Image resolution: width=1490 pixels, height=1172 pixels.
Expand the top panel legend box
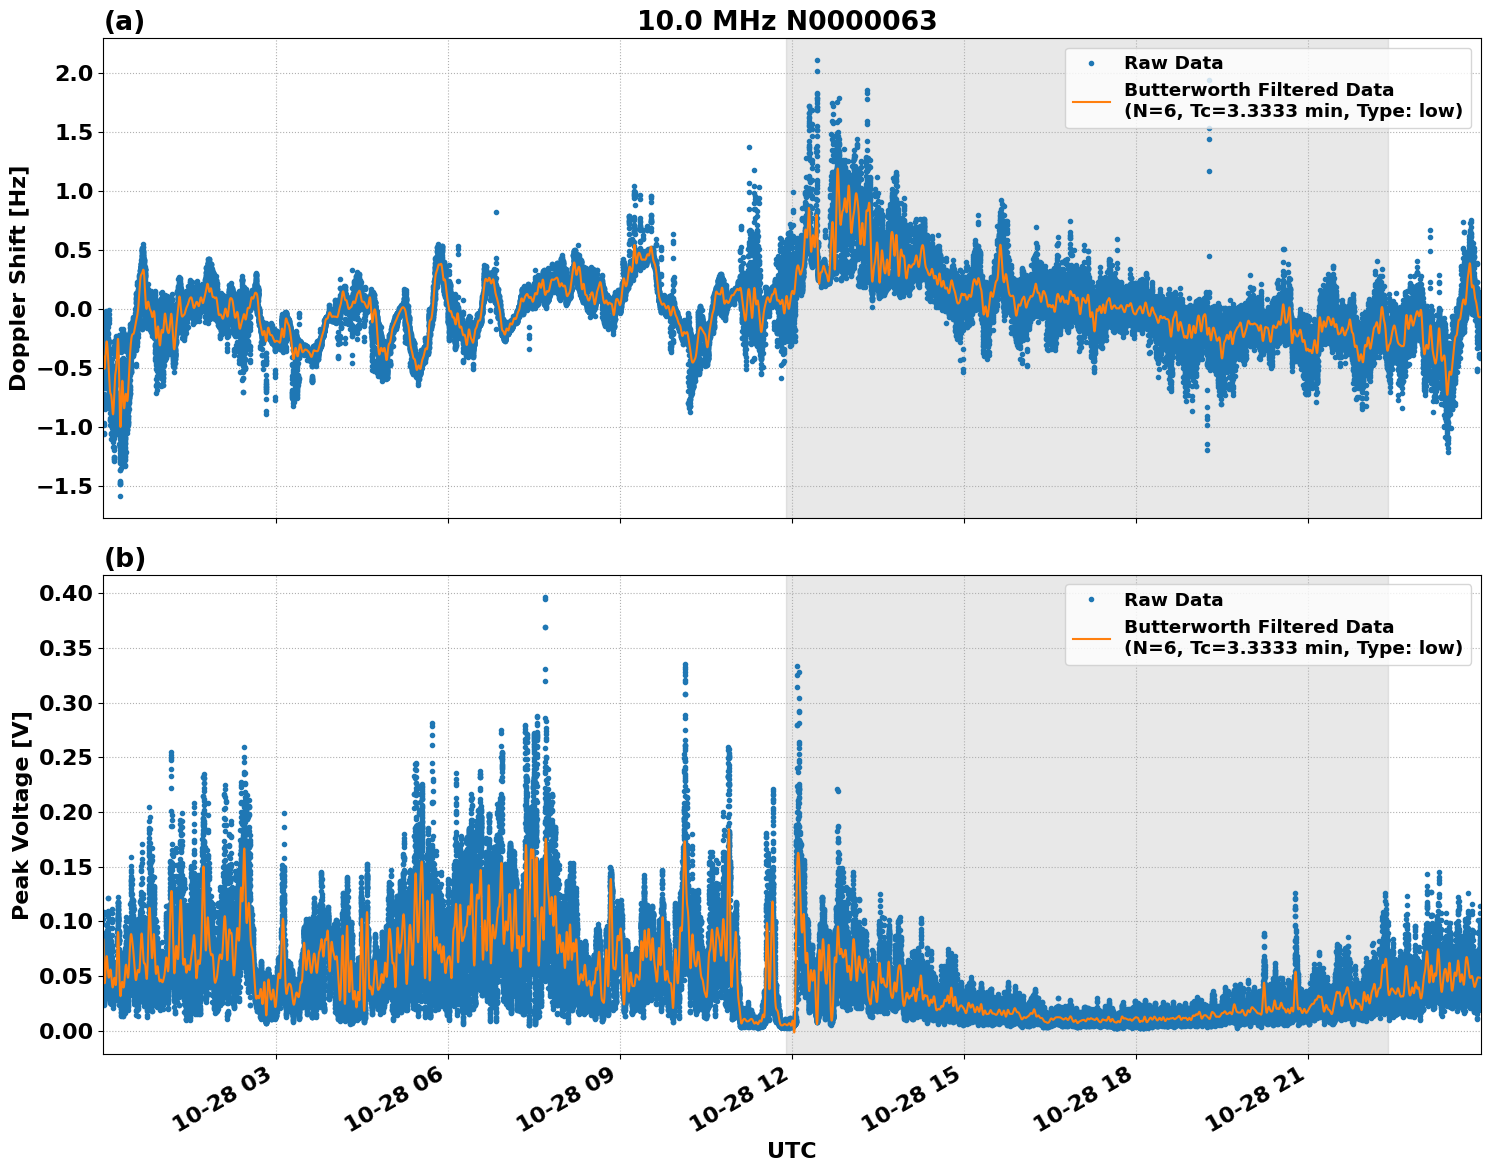click(x=1270, y=88)
